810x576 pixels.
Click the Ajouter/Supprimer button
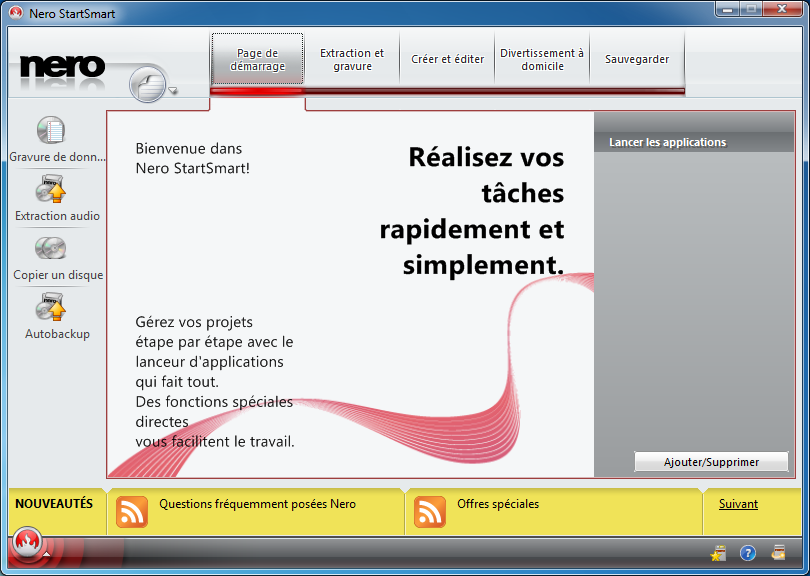click(x=711, y=462)
